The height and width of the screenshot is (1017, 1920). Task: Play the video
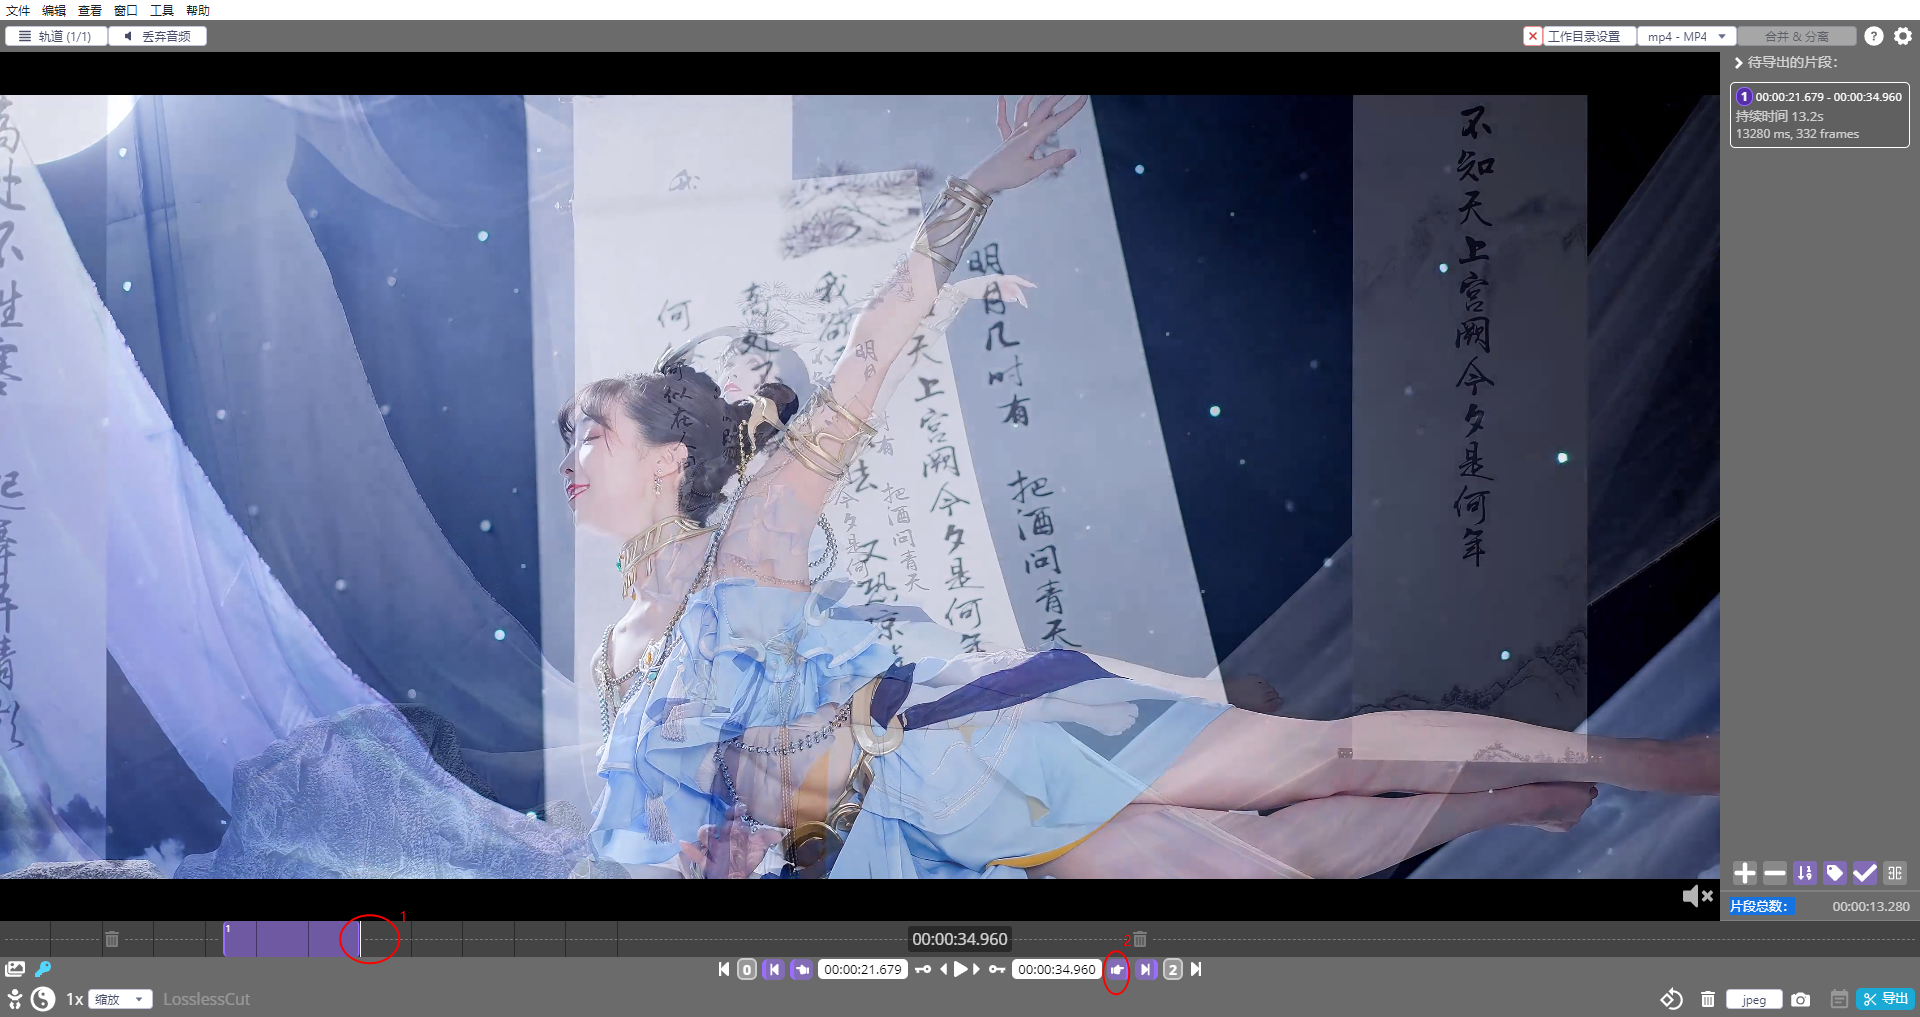961,969
